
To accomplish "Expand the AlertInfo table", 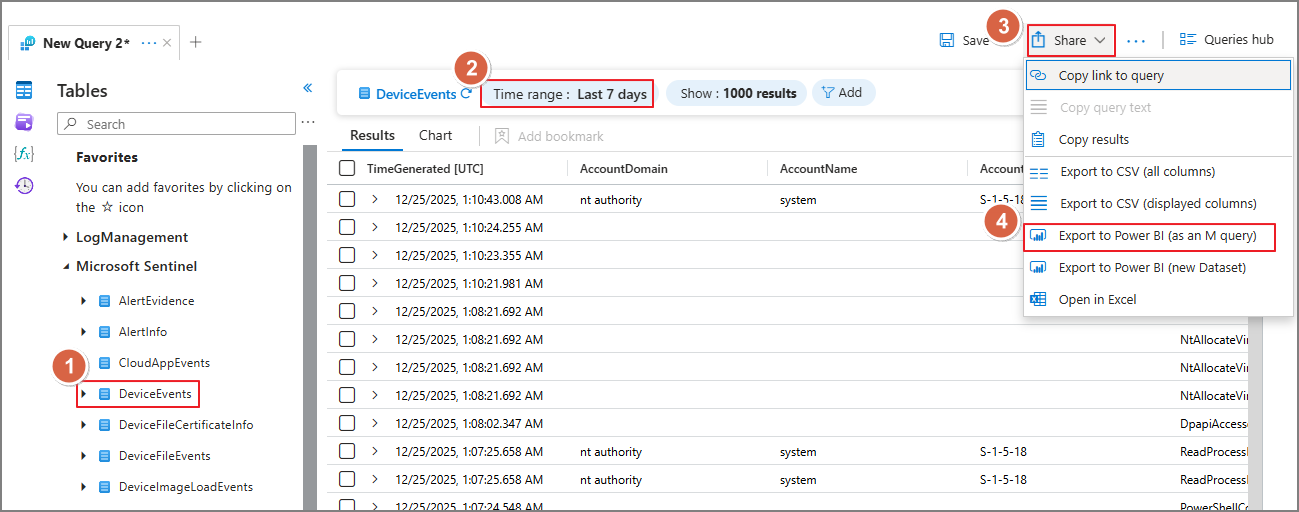I will tap(84, 332).
